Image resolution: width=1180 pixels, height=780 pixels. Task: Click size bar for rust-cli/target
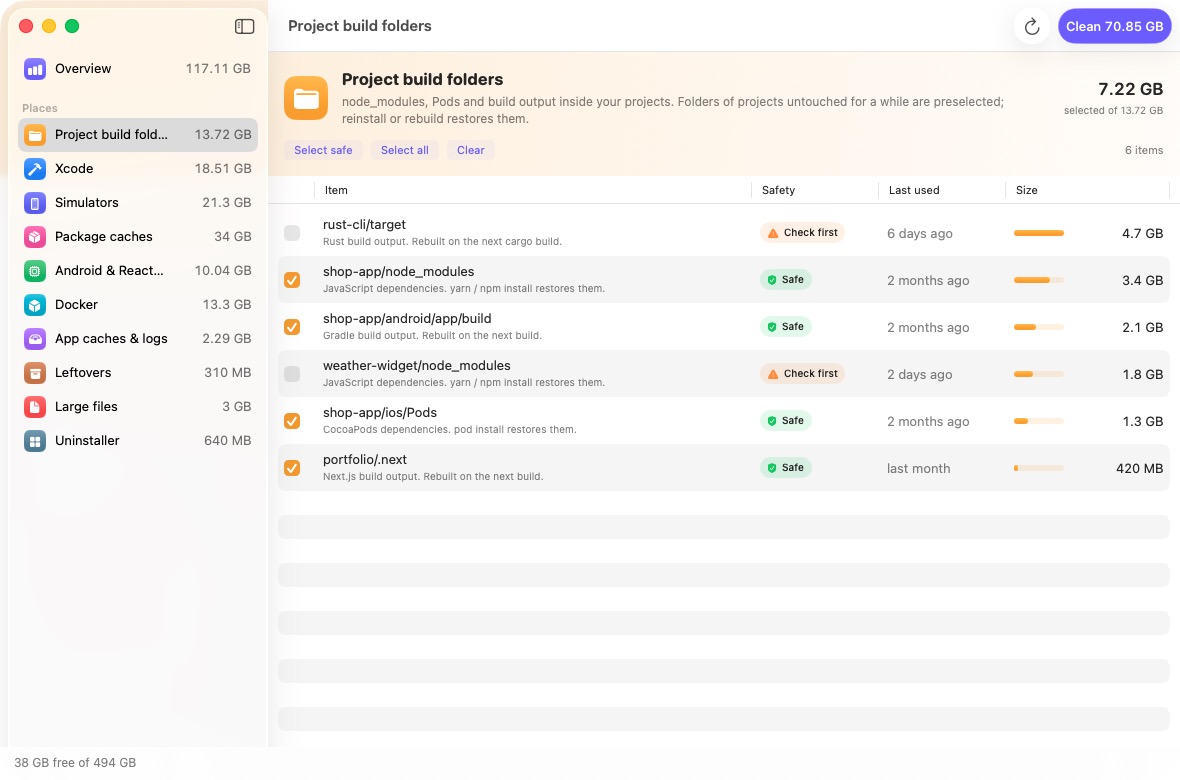tap(1039, 233)
